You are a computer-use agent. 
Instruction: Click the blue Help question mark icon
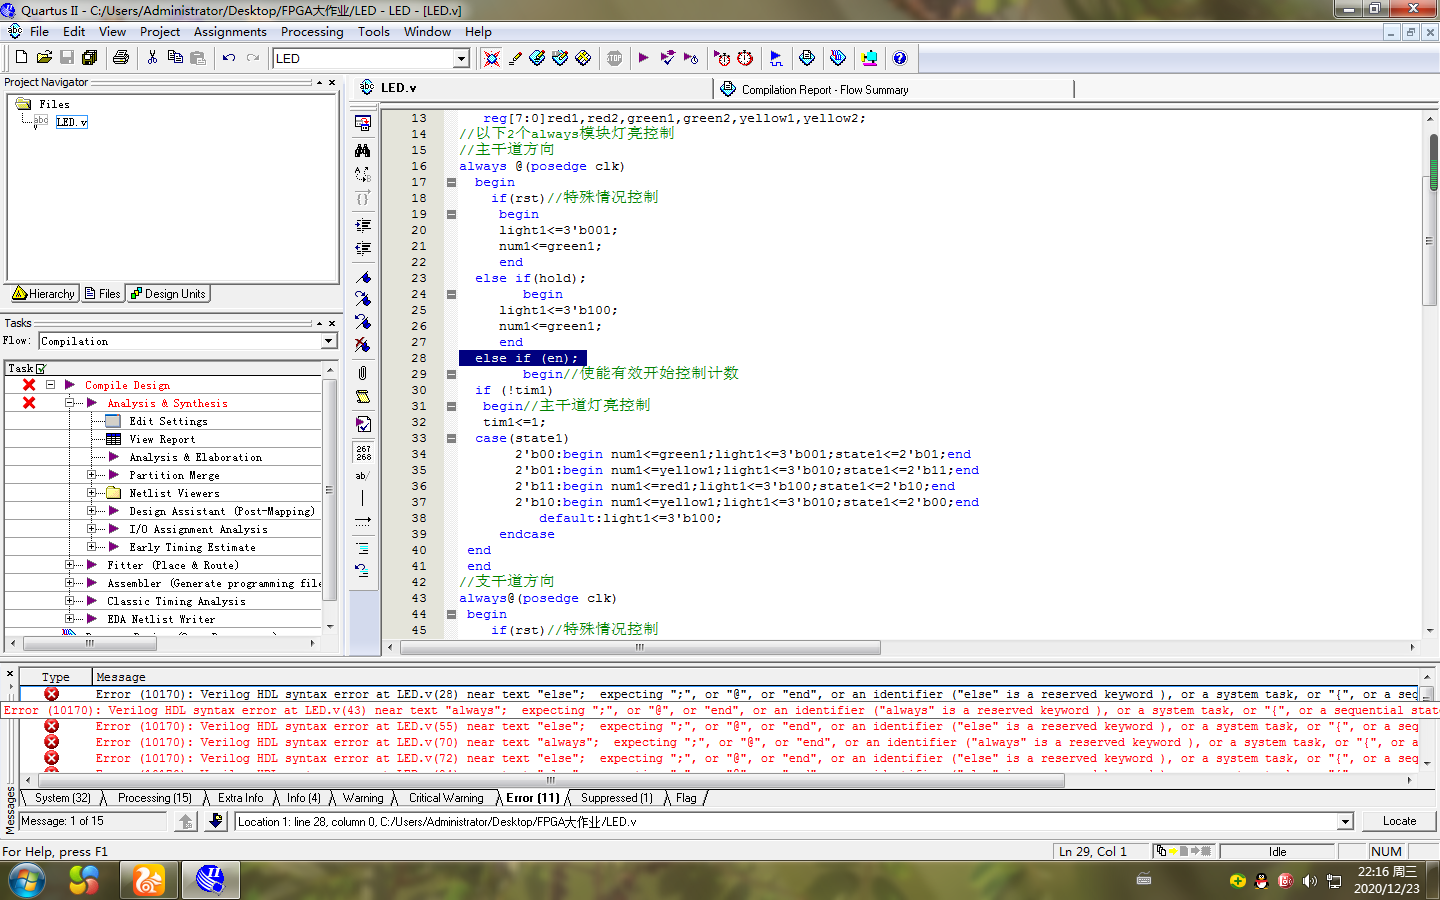(900, 58)
